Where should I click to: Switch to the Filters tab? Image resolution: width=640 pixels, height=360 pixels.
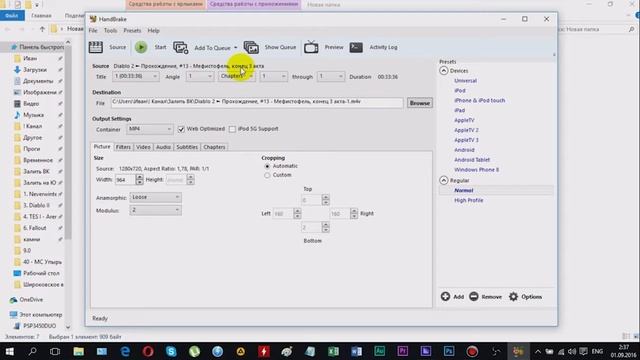[x=123, y=147]
